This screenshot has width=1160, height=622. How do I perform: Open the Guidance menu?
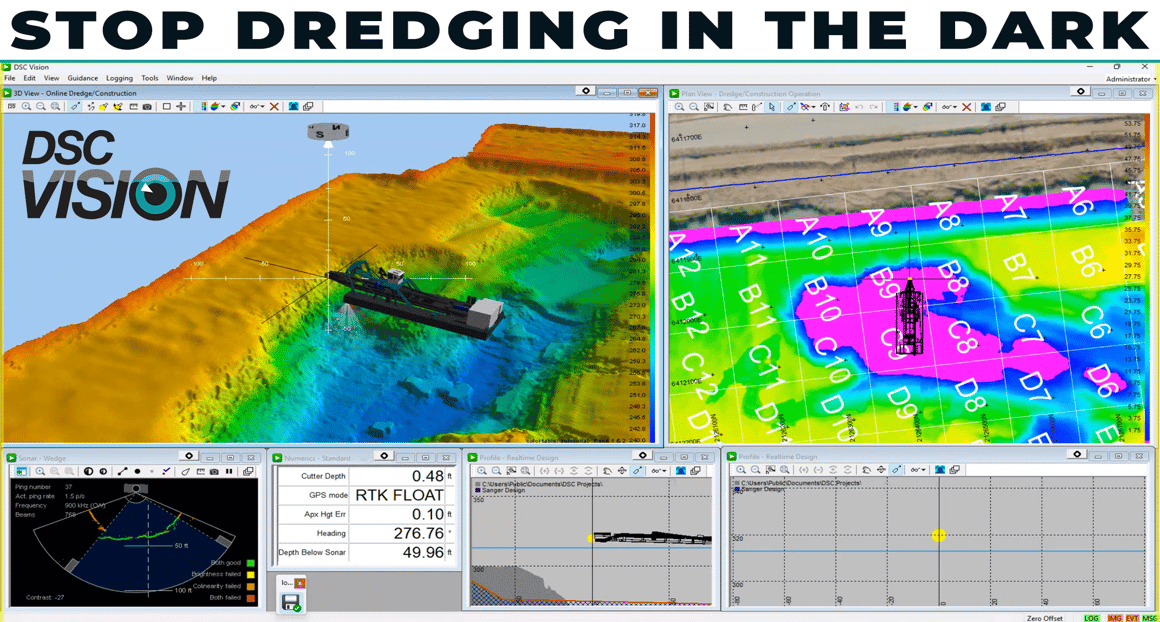[x=82, y=78]
